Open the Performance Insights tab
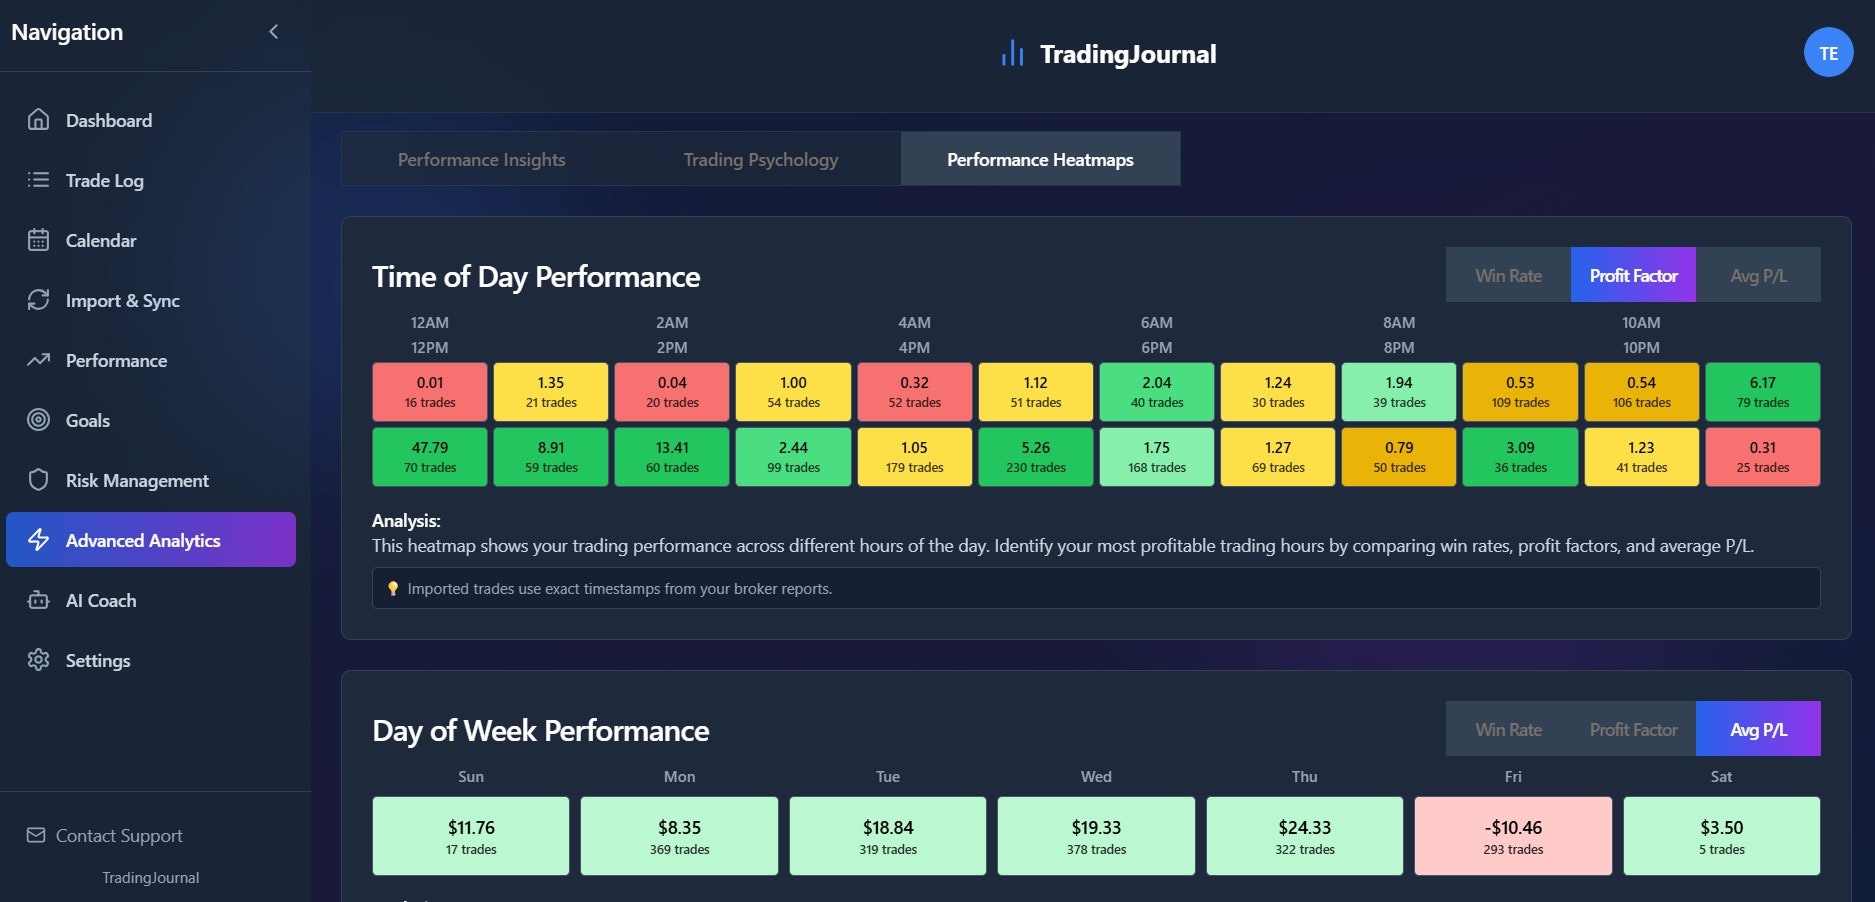Screen dimensions: 1875x902 tap(481, 159)
